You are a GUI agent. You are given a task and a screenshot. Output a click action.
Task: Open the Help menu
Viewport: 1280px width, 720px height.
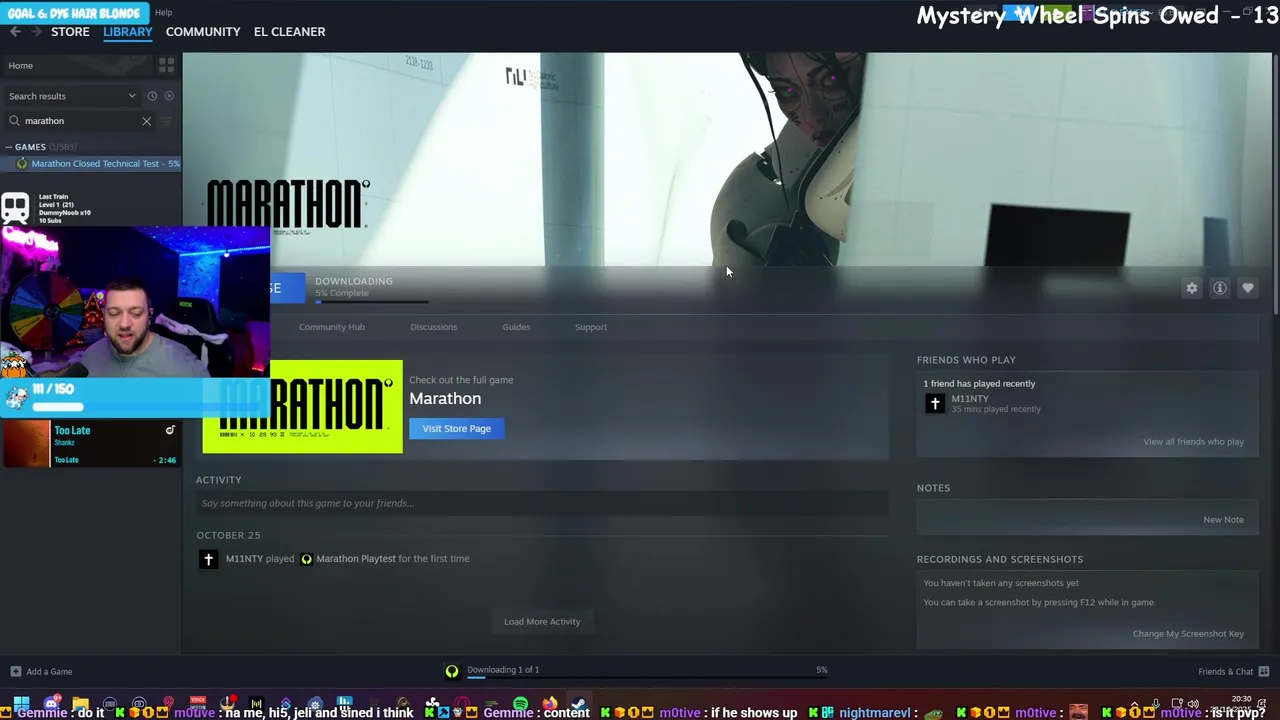pyautogui.click(x=163, y=13)
